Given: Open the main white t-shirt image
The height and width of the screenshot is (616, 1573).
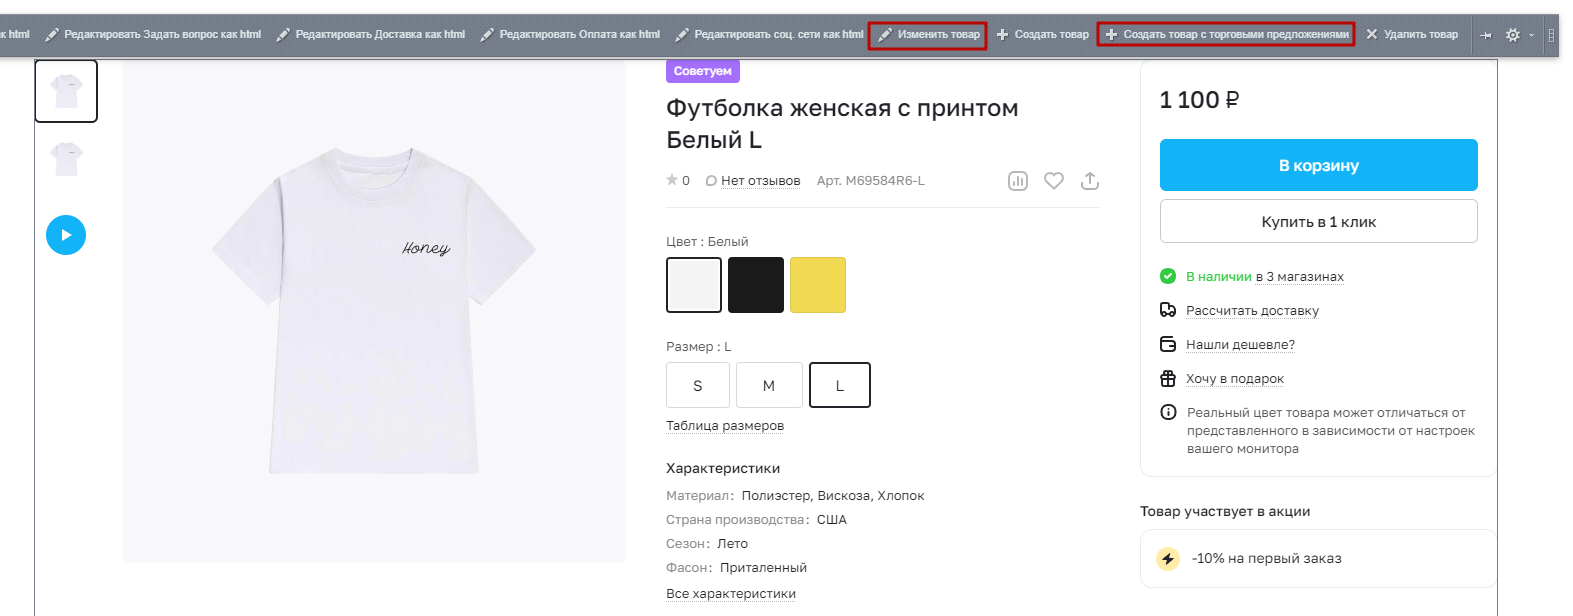Looking at the screenshot, I should pos(374,311).
